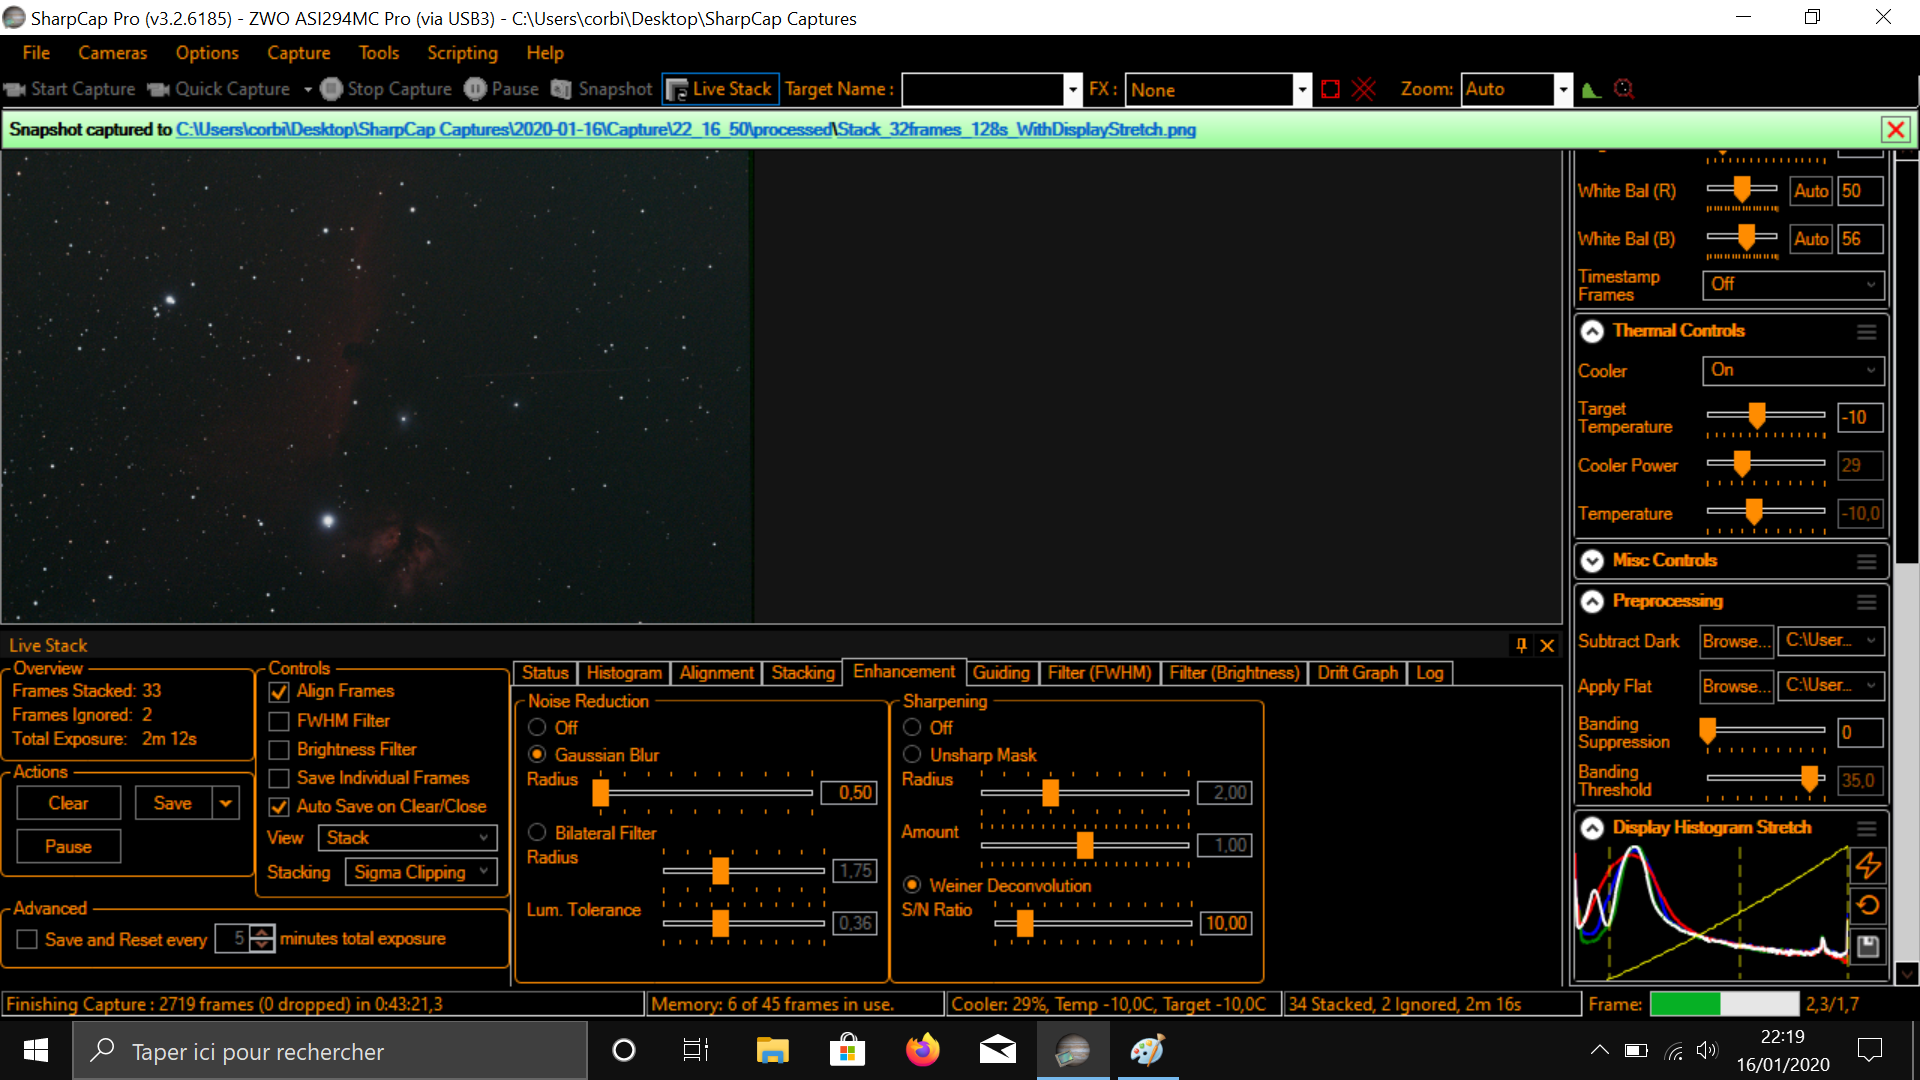Switch to the Histogram tab
Image resolution: width=1920 pixels, height=1080 pixels.
click(624, 673)
